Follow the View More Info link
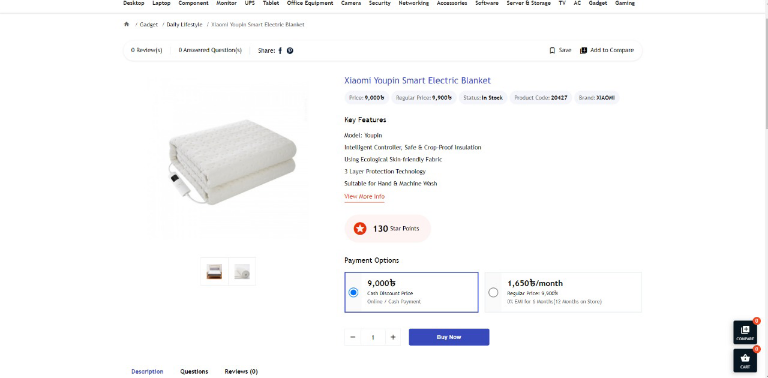Screen dimensions: 768x378 click(x=364, y=196)
